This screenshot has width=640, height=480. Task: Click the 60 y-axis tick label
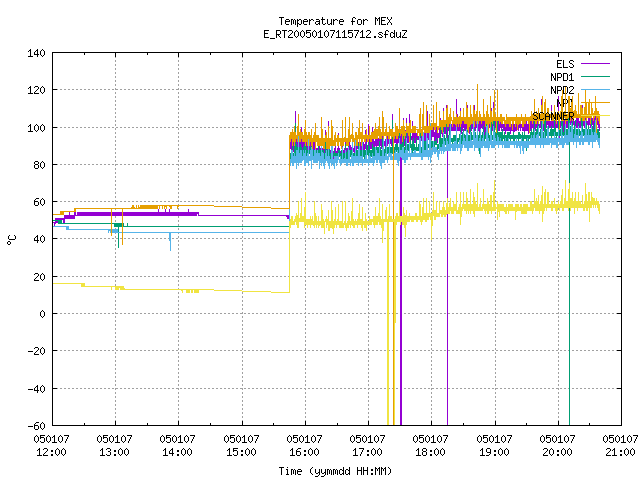click(39, 202)
